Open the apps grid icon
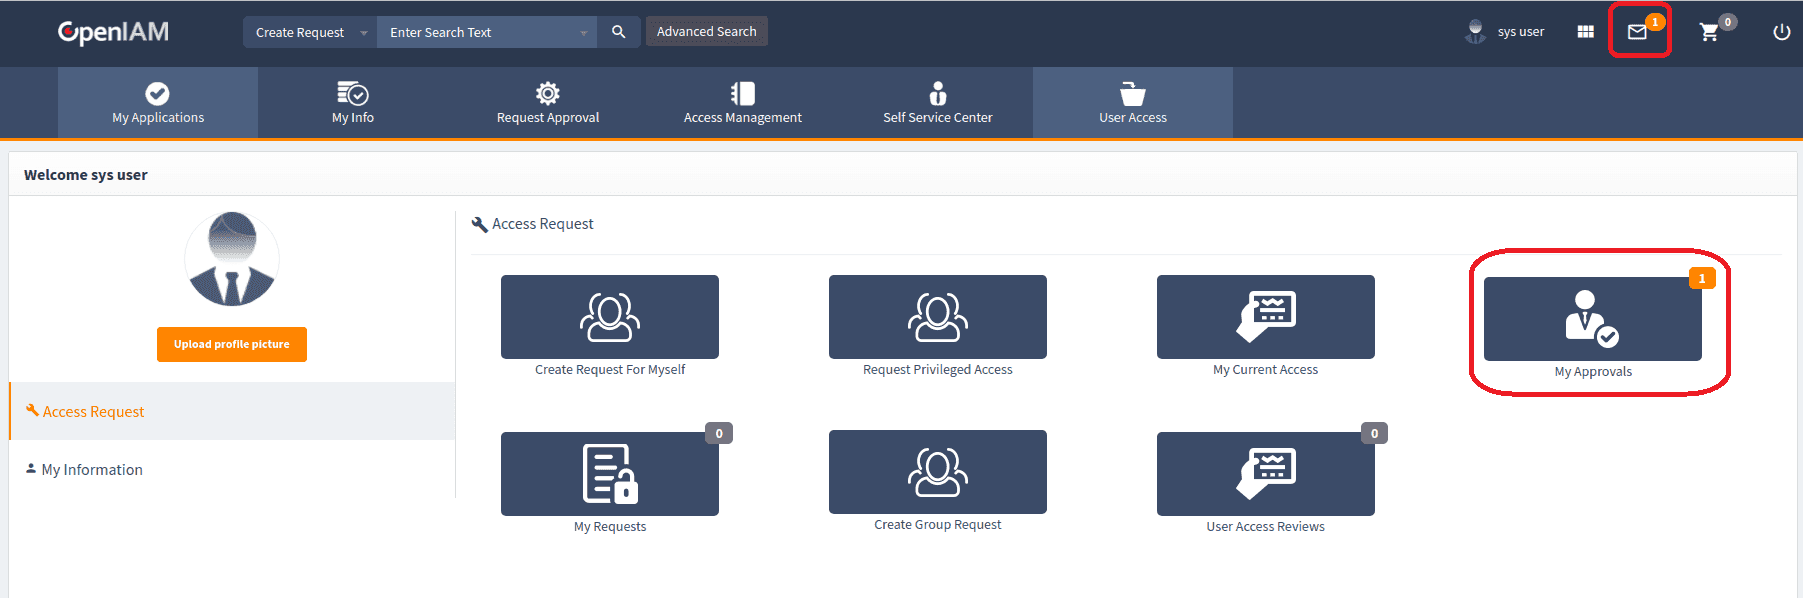 tap(1585, 32)
